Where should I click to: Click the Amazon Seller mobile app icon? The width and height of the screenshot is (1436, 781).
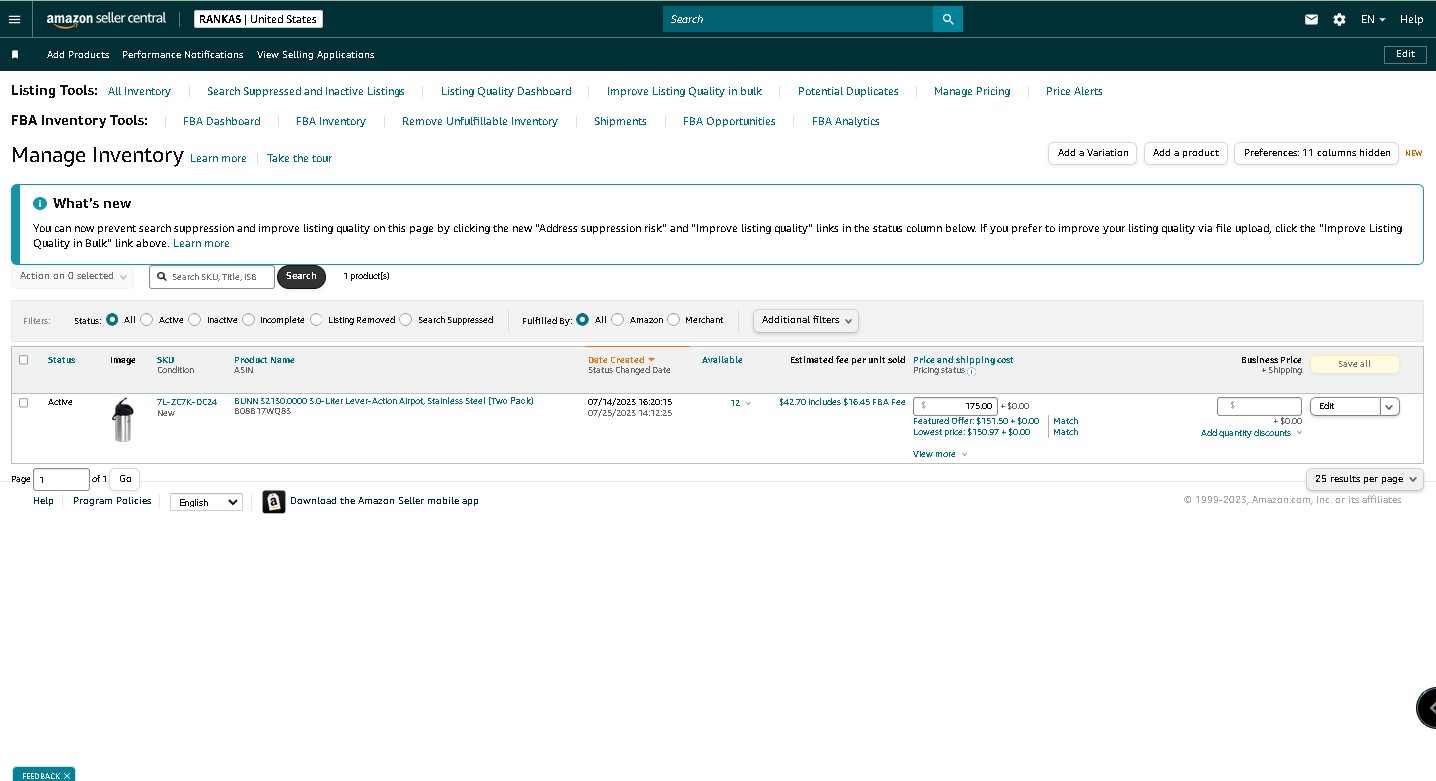coord(274,502)
